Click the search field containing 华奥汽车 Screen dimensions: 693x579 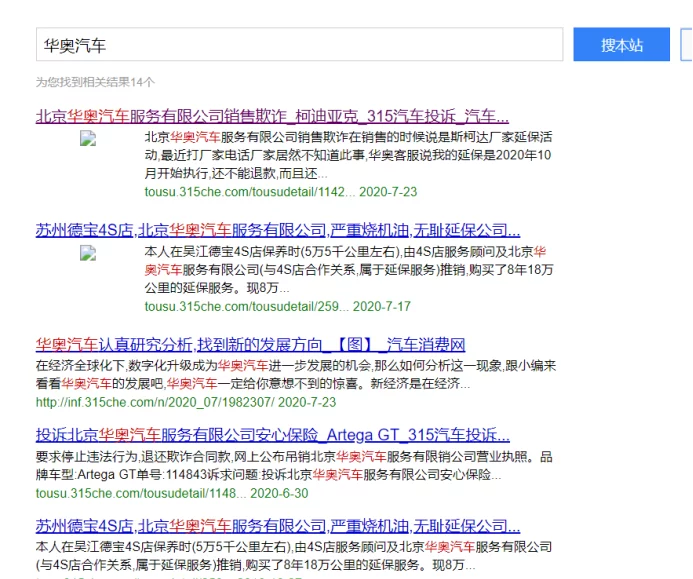click(x=299, y=45)
